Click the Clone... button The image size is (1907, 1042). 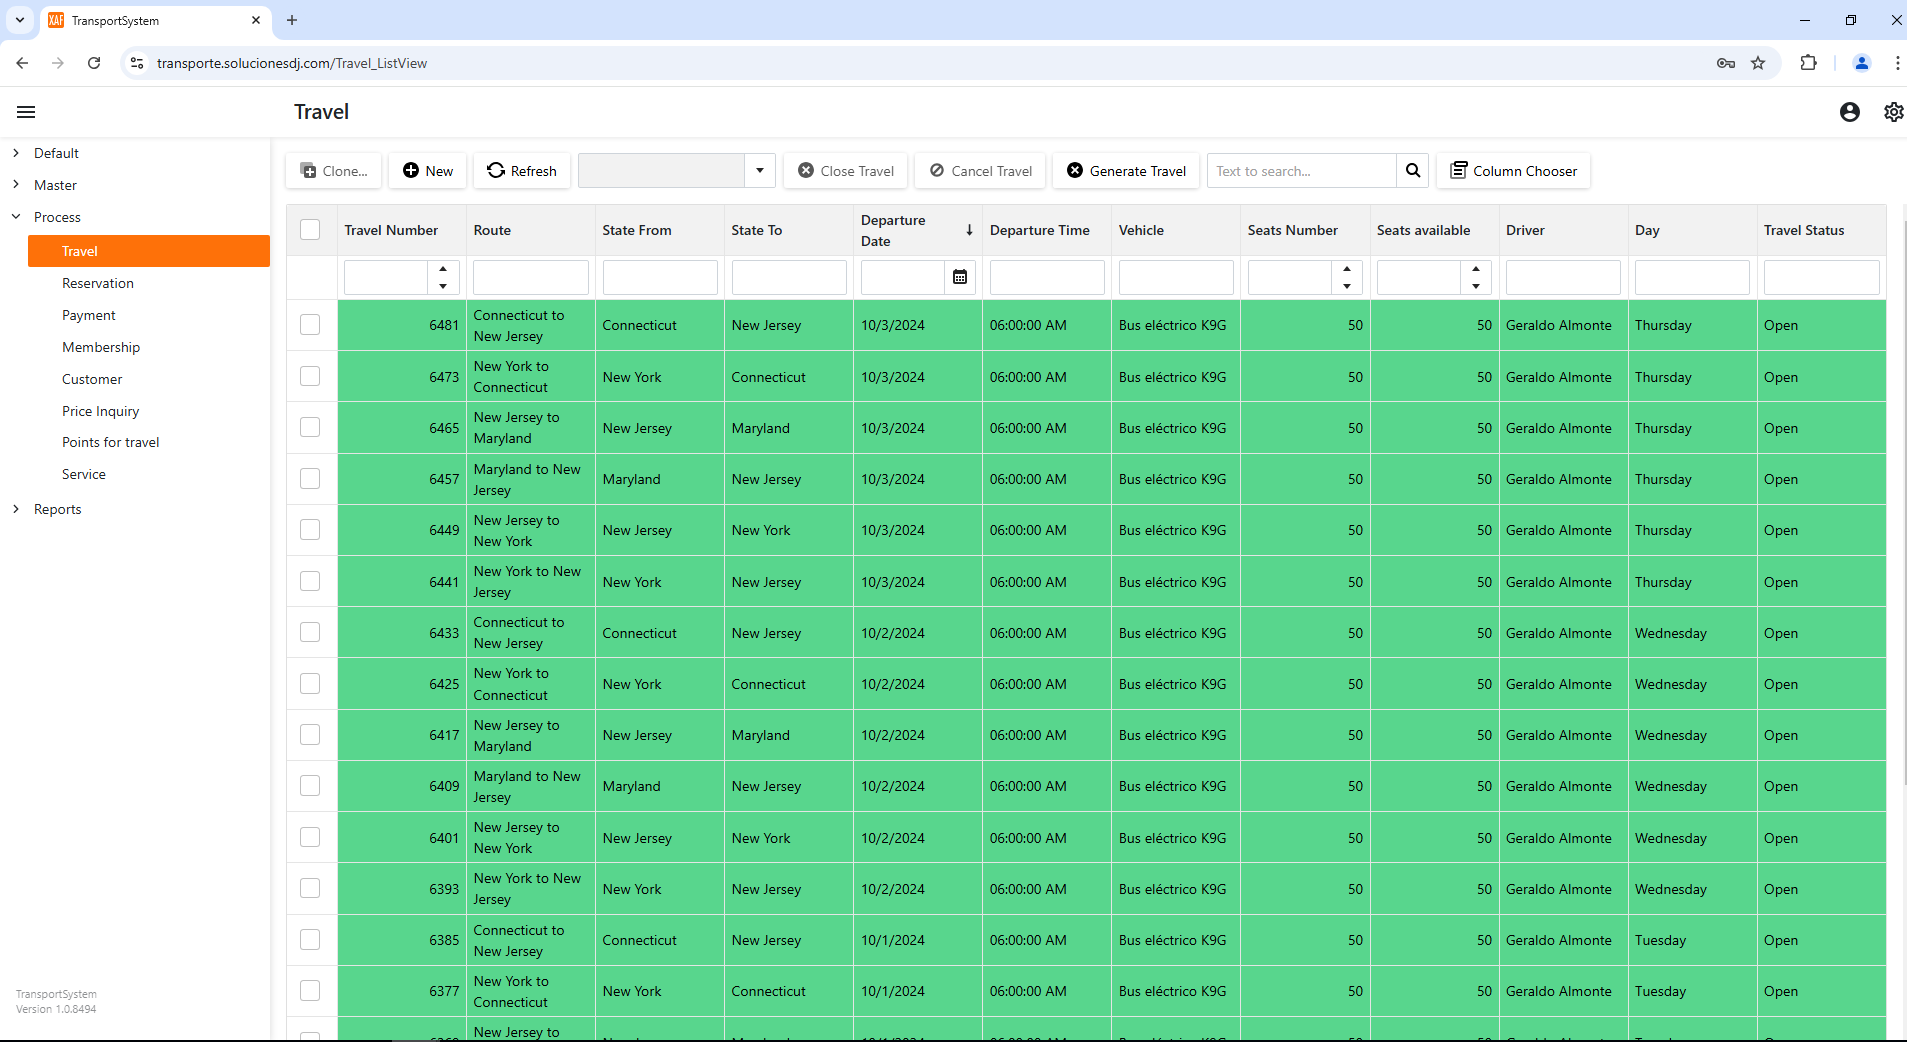(x=334, y=171)
